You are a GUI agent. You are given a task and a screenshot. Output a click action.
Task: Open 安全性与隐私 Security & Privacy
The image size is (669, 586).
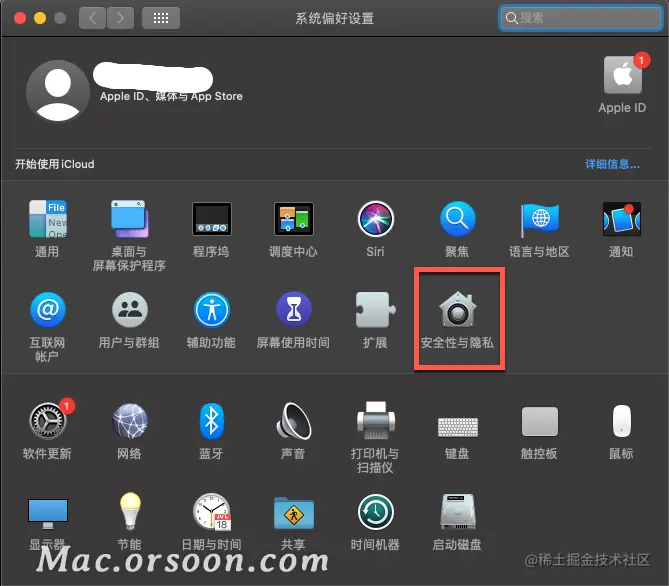[457, 309]
